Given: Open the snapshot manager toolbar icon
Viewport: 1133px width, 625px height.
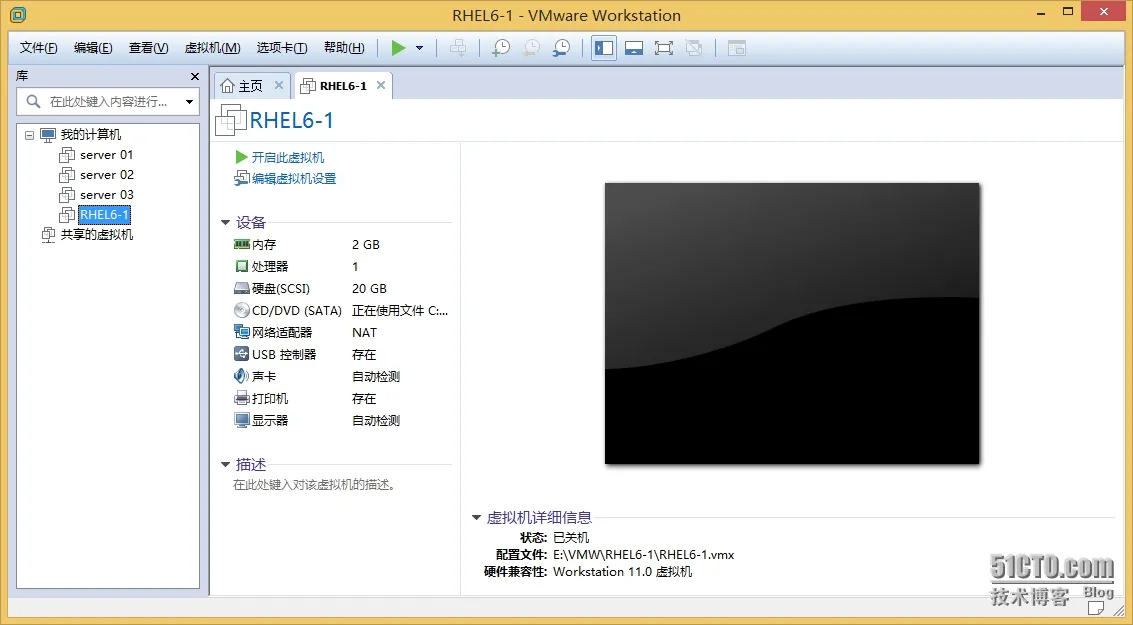Looking at the screenshot, I should (561, 48).
